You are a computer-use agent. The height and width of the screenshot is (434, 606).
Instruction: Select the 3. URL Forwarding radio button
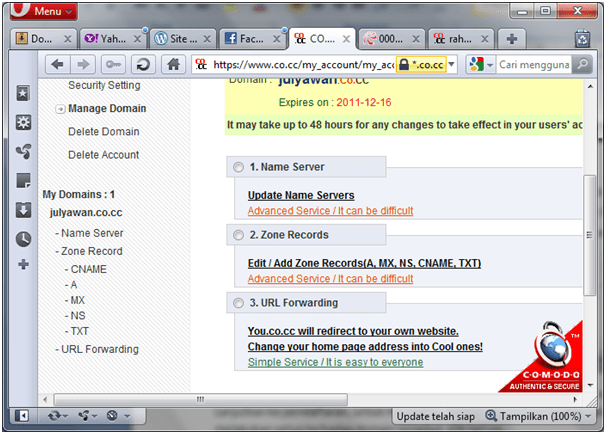(237, 303)
